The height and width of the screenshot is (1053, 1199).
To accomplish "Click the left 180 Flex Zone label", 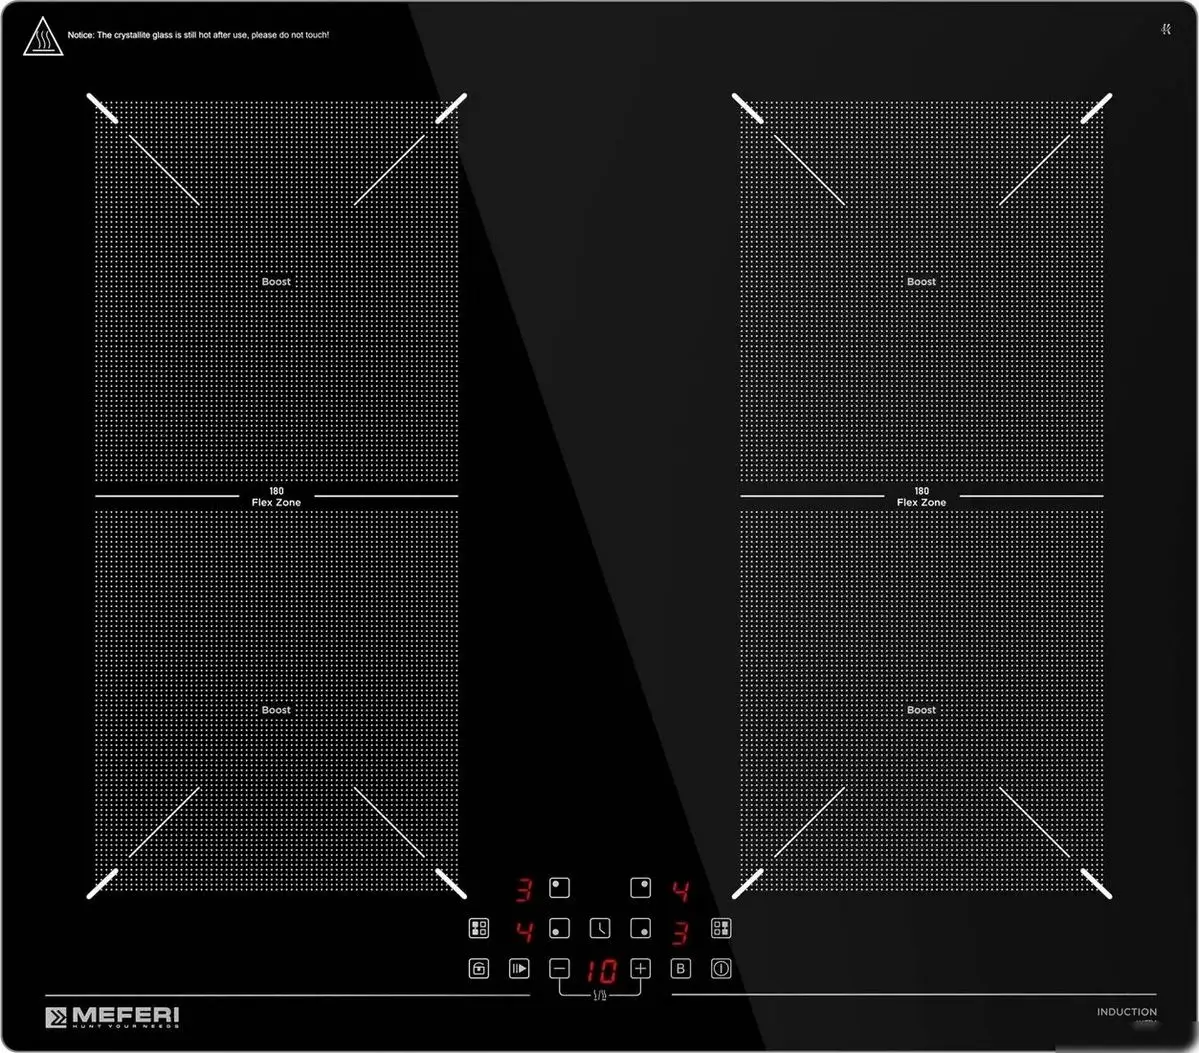I will 276,496.
